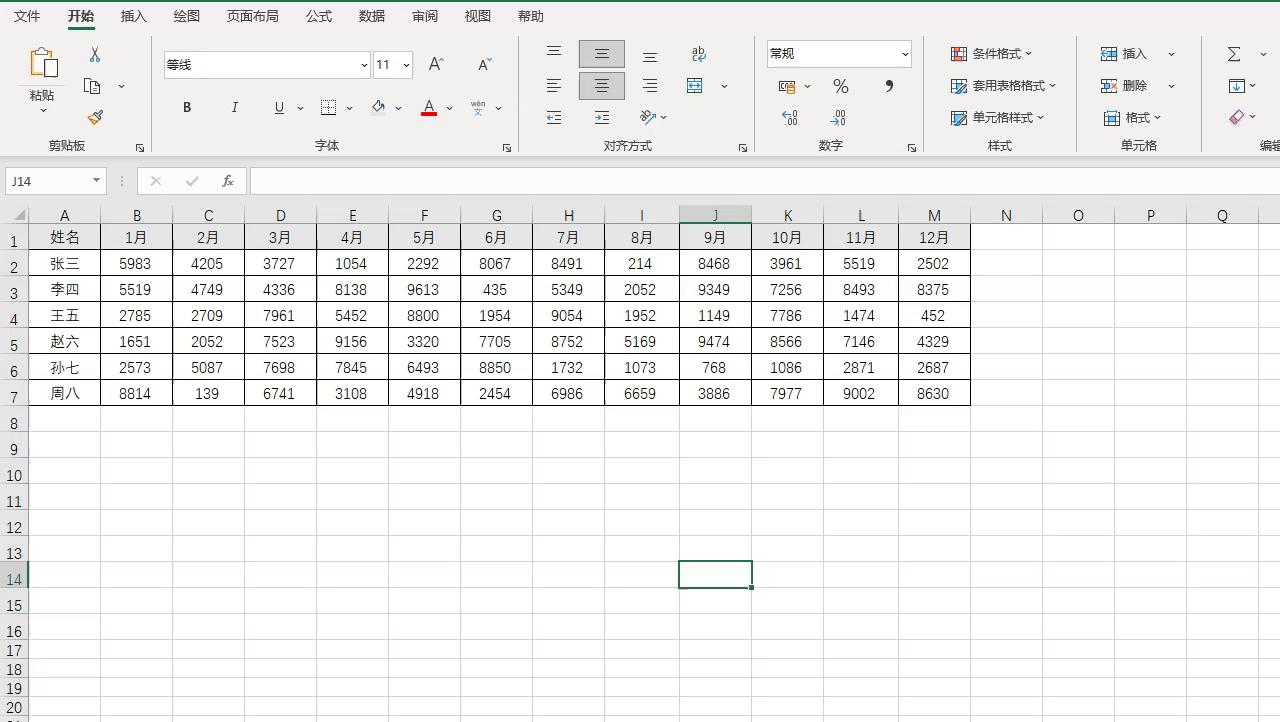Click the Increase Decimal icon
Image resolution: width=1280 pixels, height=722 pixels.
[x=789, y=117]
